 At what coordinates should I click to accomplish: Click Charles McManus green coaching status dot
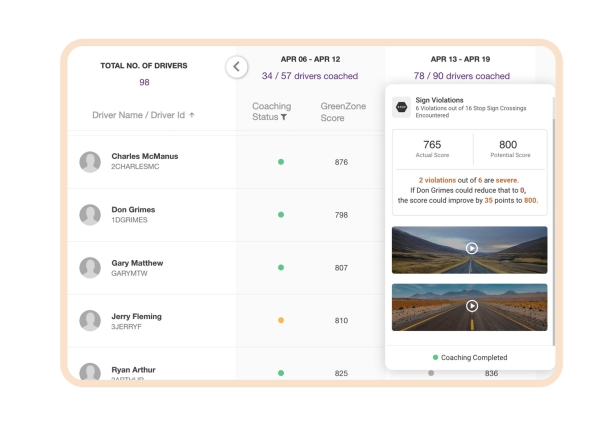pyautogui.click(x=281, y=162)
